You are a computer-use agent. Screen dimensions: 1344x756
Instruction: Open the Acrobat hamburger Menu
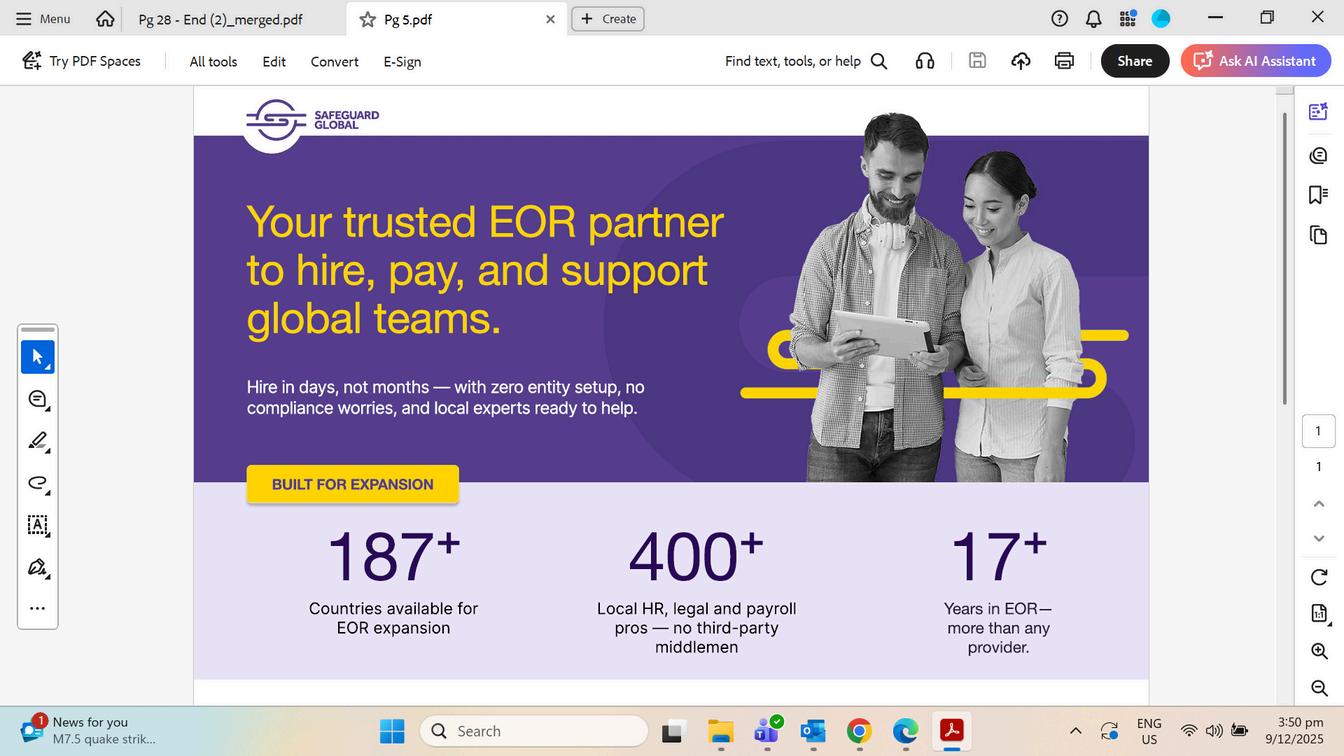coord(43,19)
